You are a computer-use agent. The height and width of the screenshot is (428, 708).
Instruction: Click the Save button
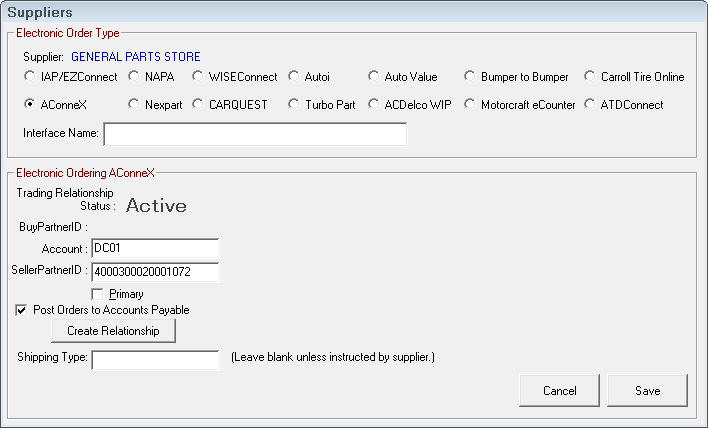pyautogui.click(x=647, y=390)
